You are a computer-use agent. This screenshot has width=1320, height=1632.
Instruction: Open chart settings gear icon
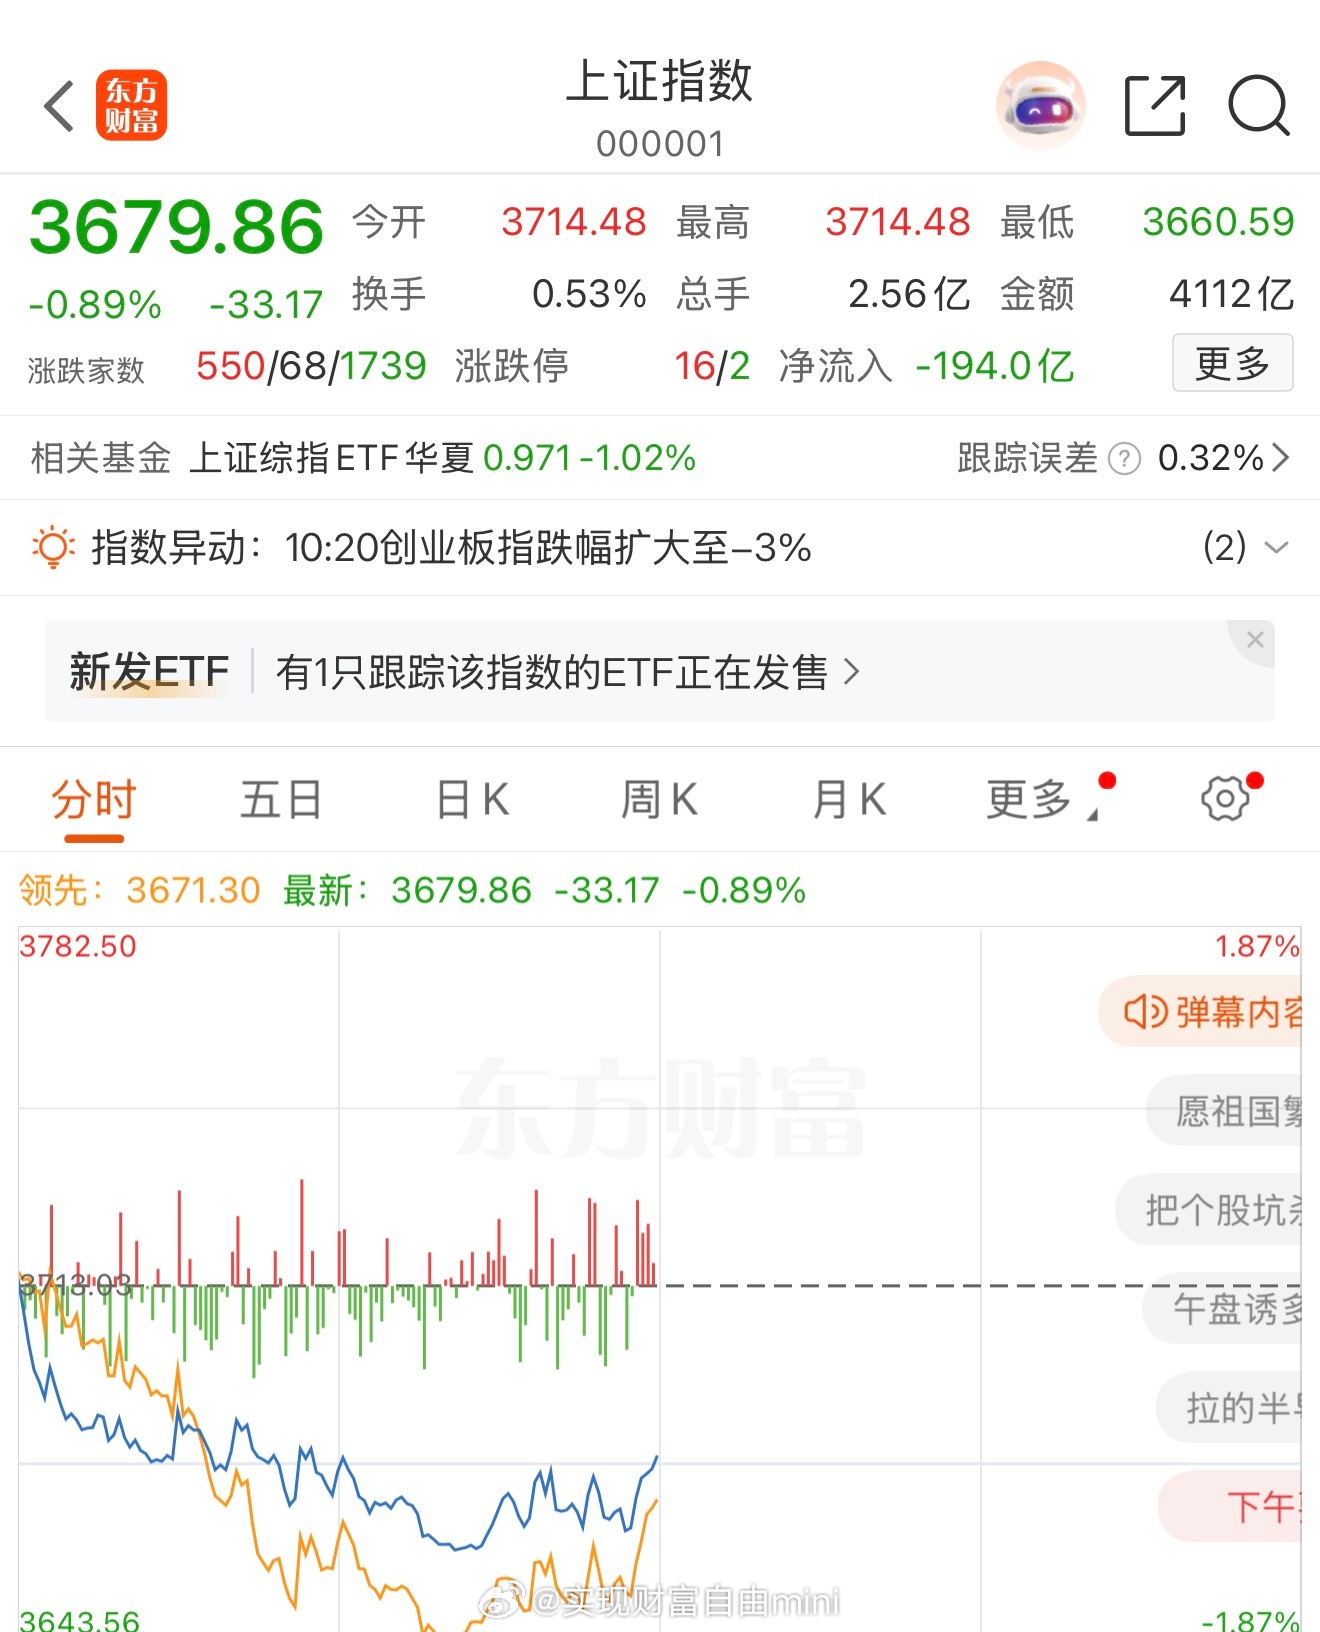1225,799
